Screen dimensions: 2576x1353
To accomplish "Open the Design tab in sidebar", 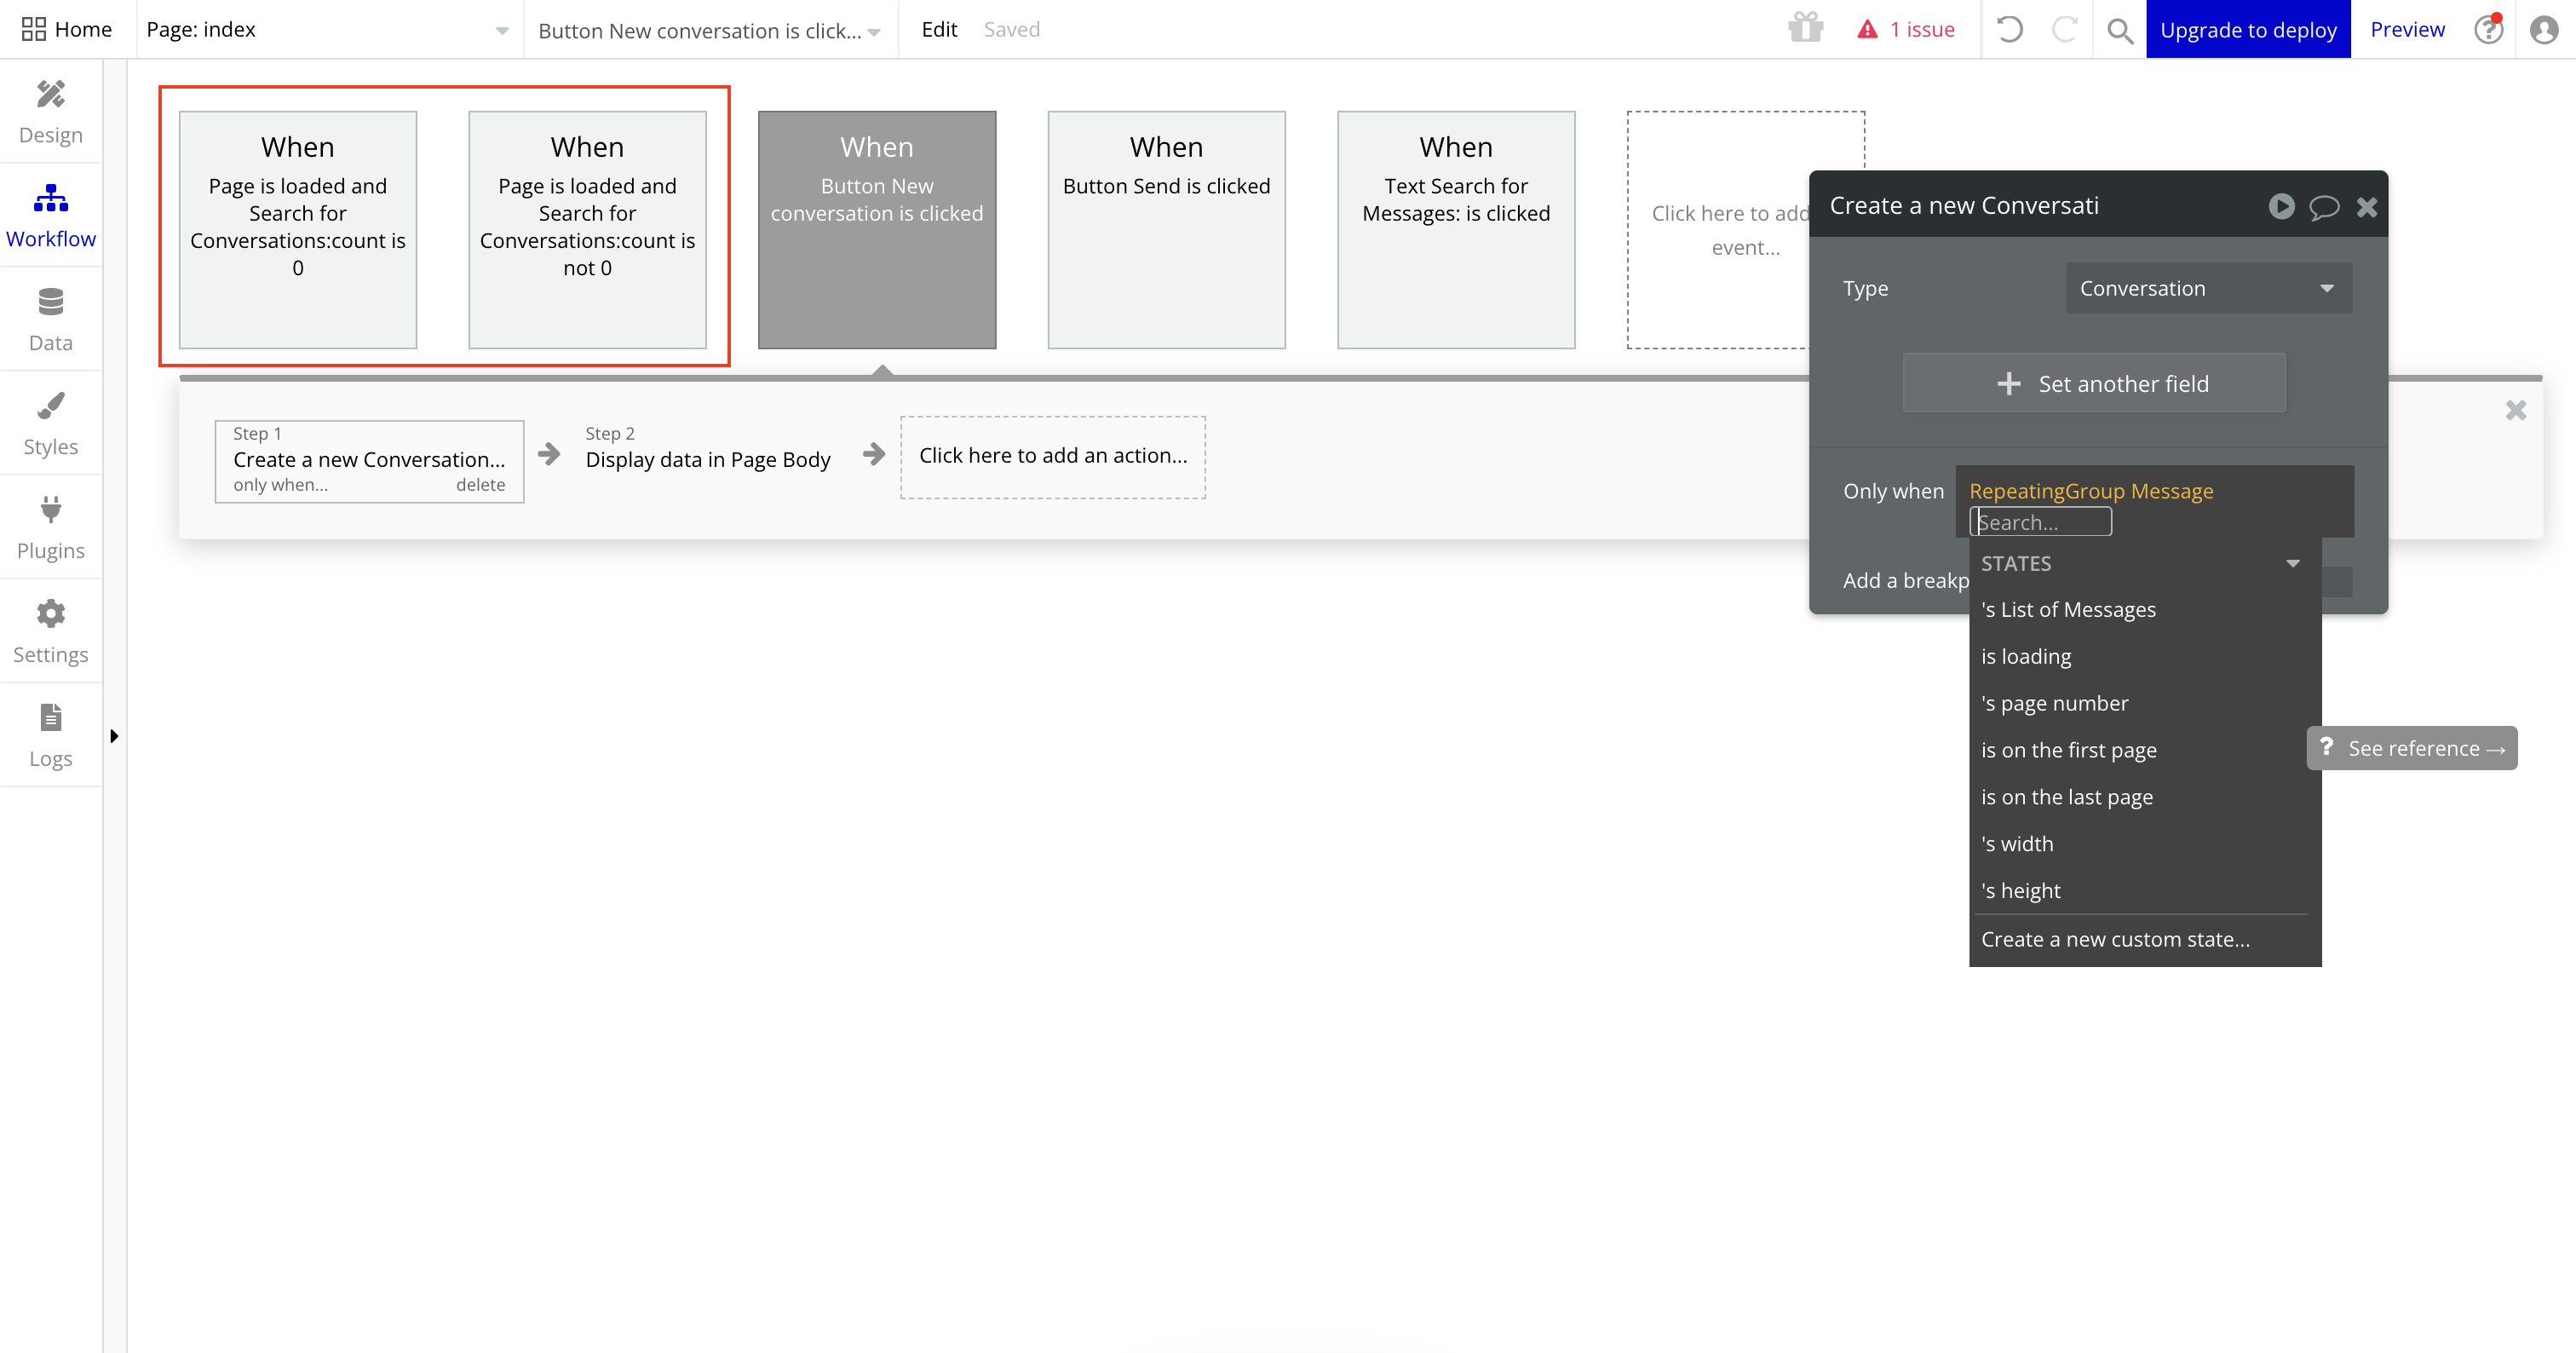I will (50, 112).
